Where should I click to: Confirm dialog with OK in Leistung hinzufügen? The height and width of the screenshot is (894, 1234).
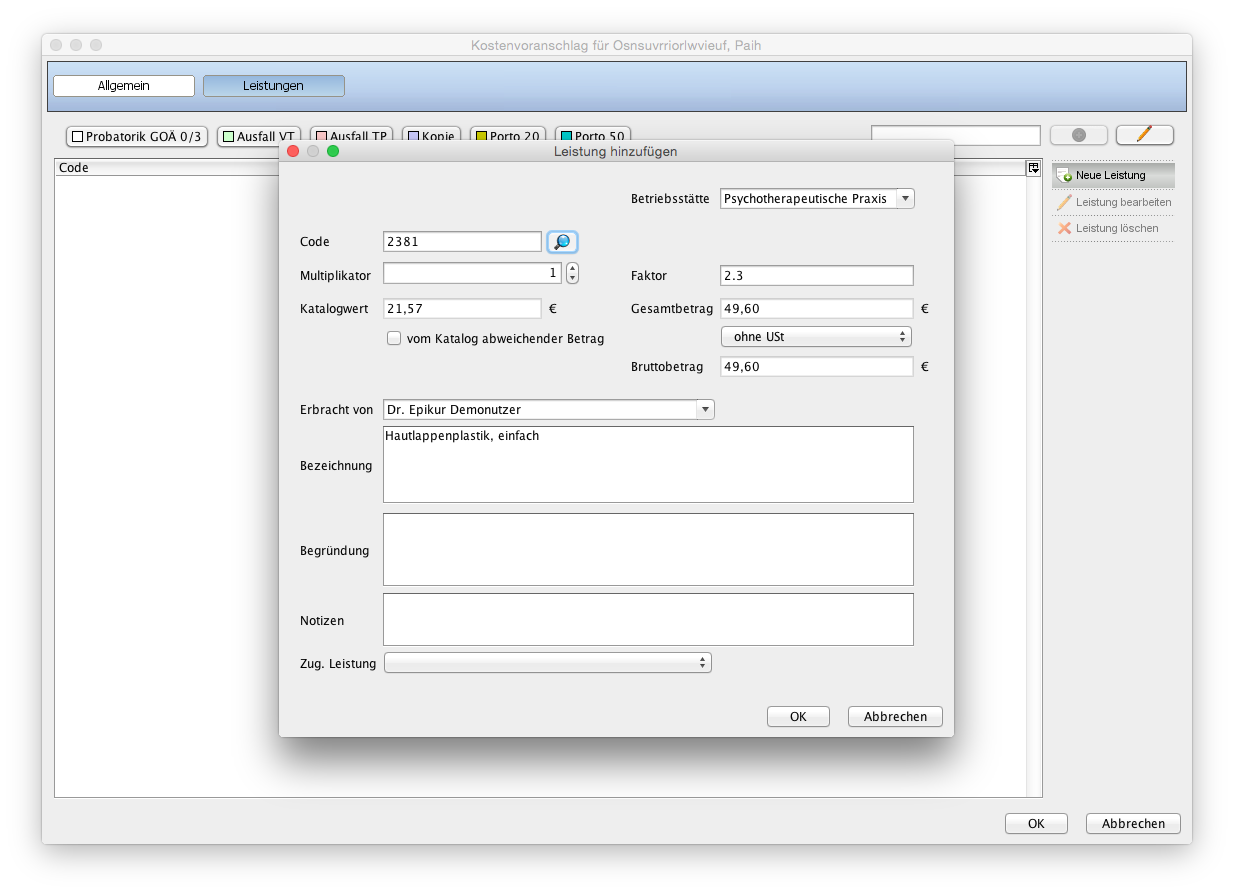coord(798,716)
